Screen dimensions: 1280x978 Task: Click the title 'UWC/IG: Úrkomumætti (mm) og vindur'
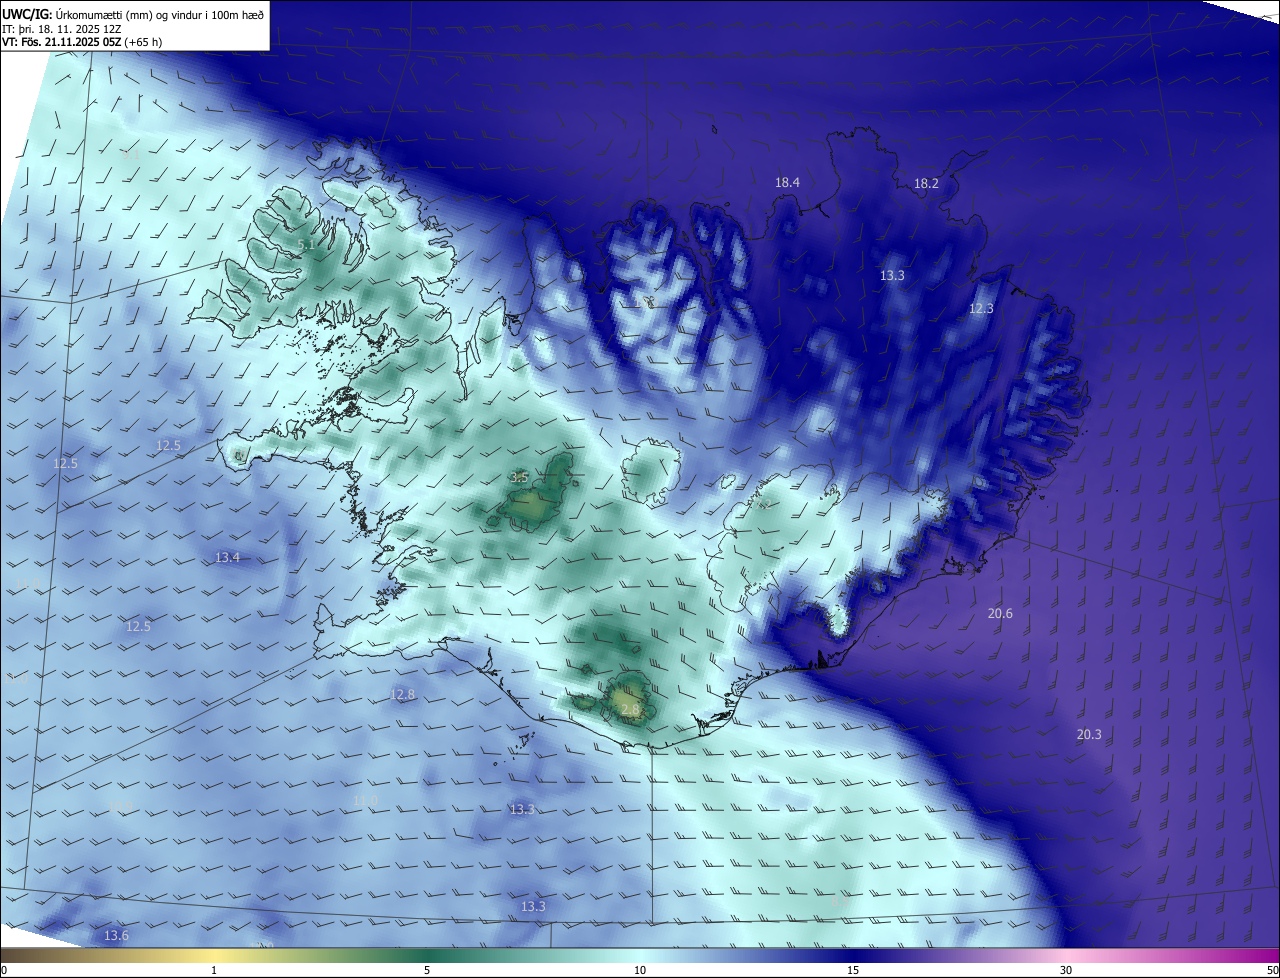click(x=133, y=13)
